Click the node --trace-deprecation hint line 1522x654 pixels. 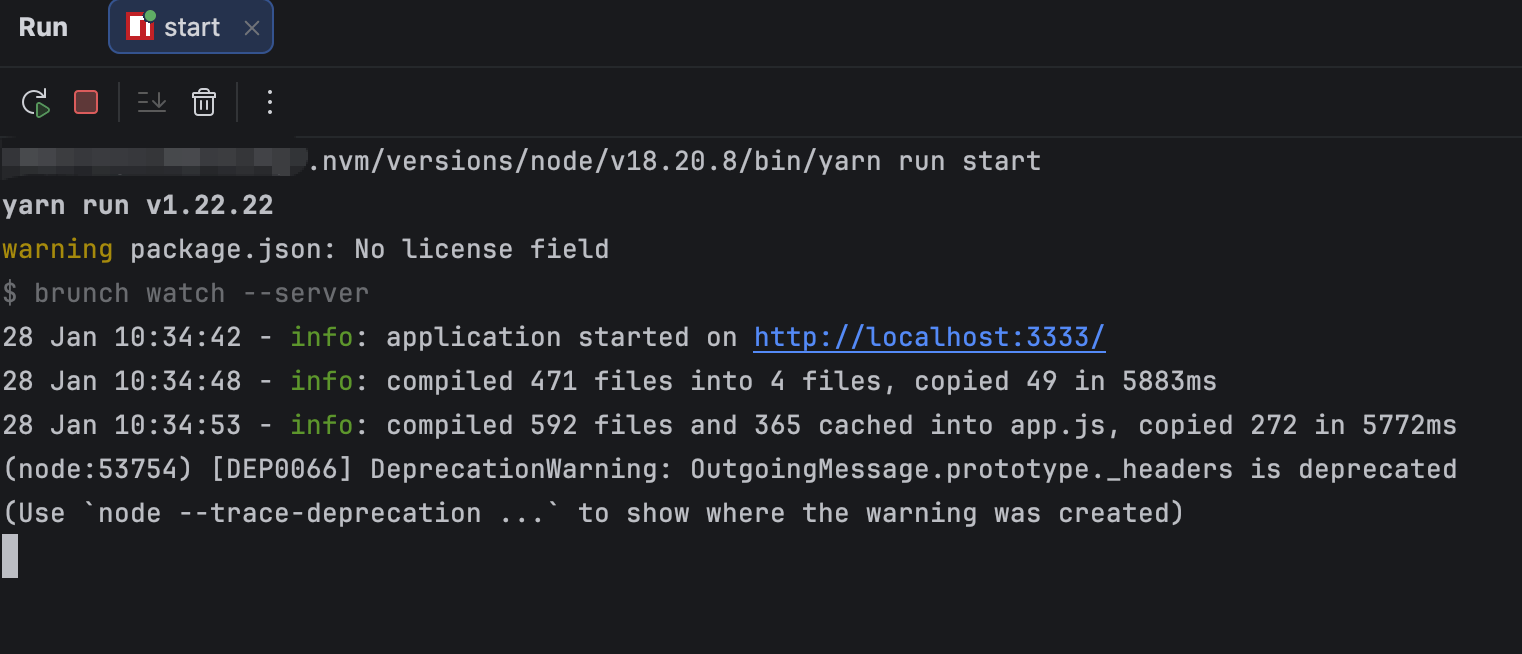592,513
